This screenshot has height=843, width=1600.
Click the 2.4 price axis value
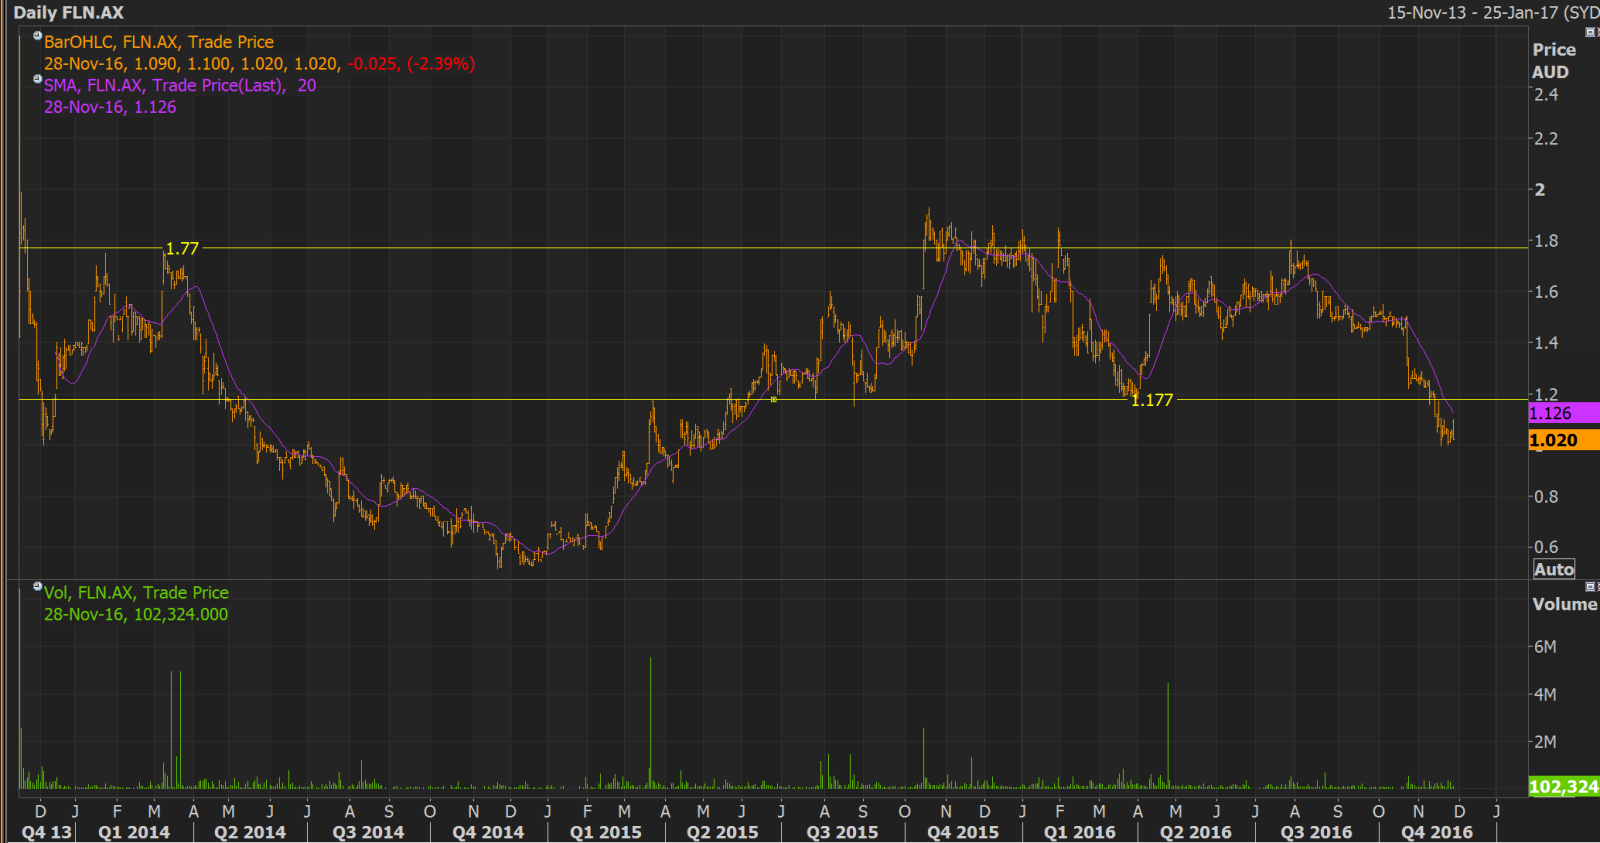1546,95
